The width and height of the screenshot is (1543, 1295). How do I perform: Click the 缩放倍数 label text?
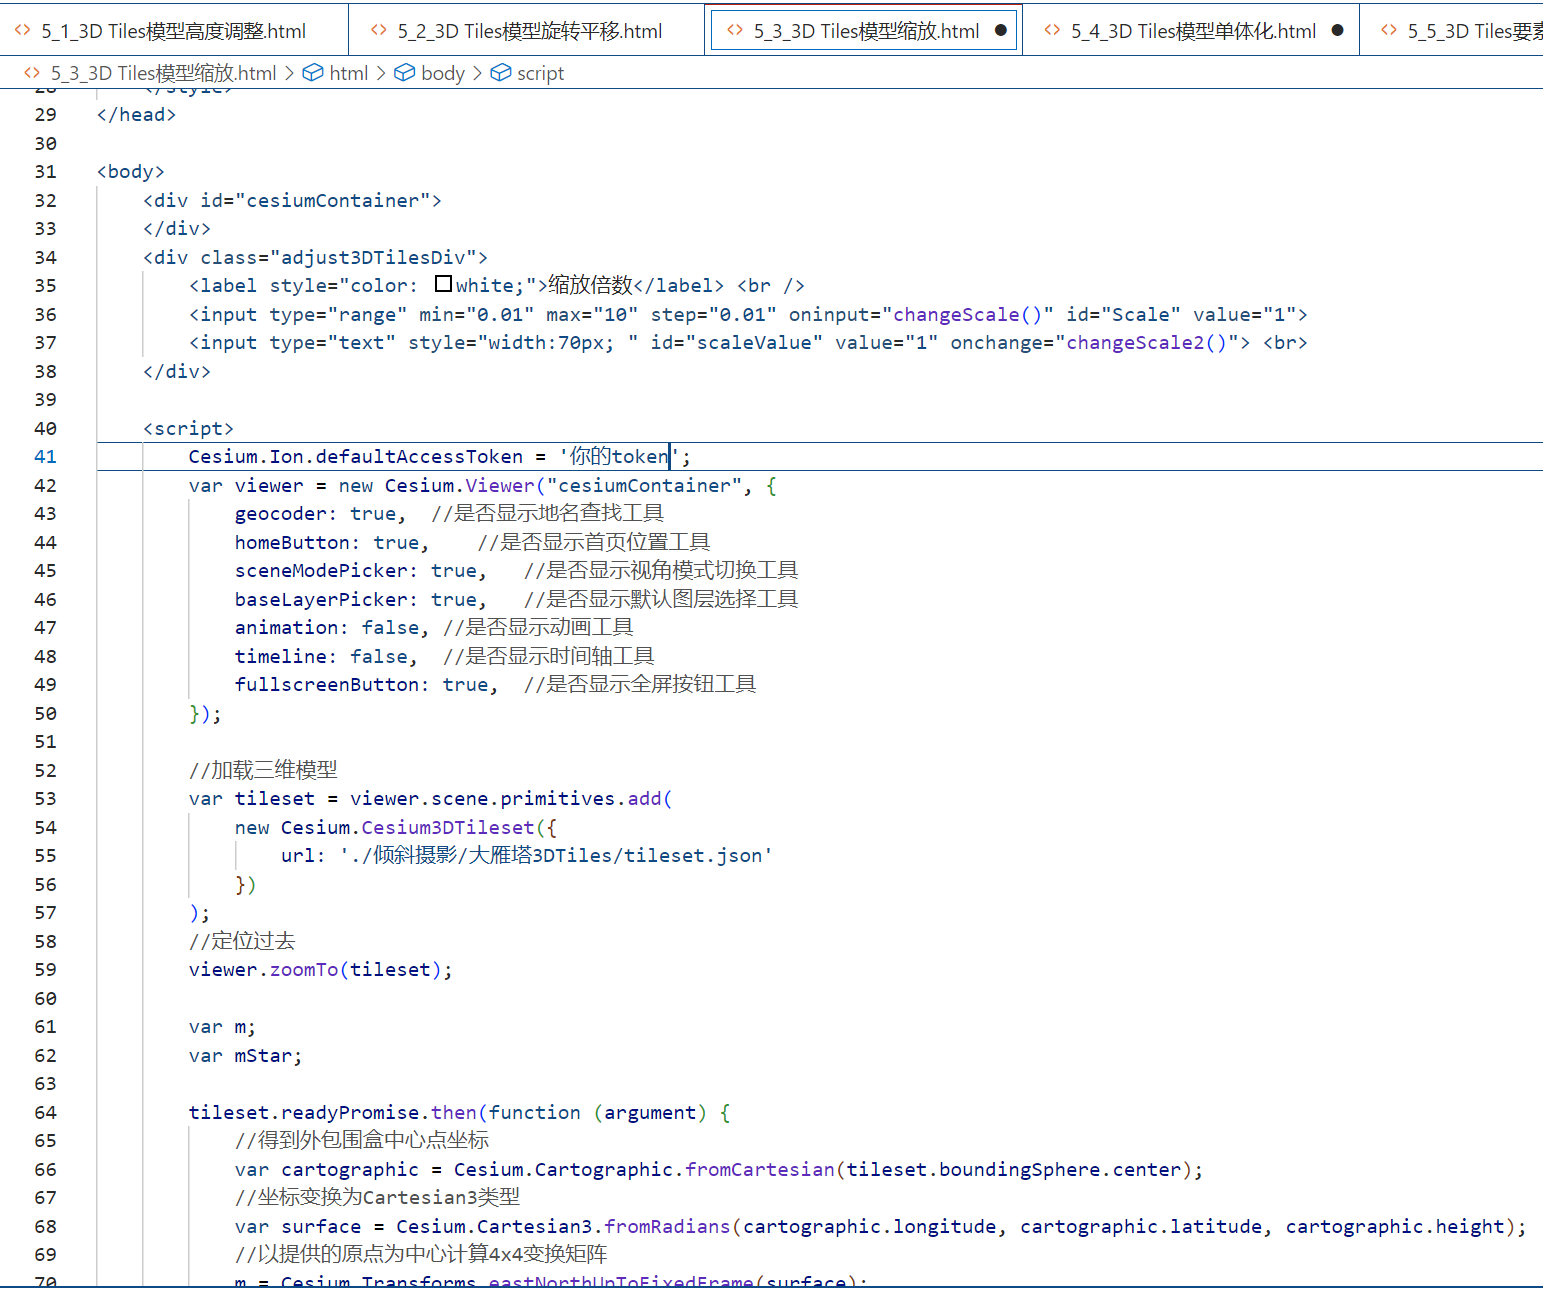[591, 285]
